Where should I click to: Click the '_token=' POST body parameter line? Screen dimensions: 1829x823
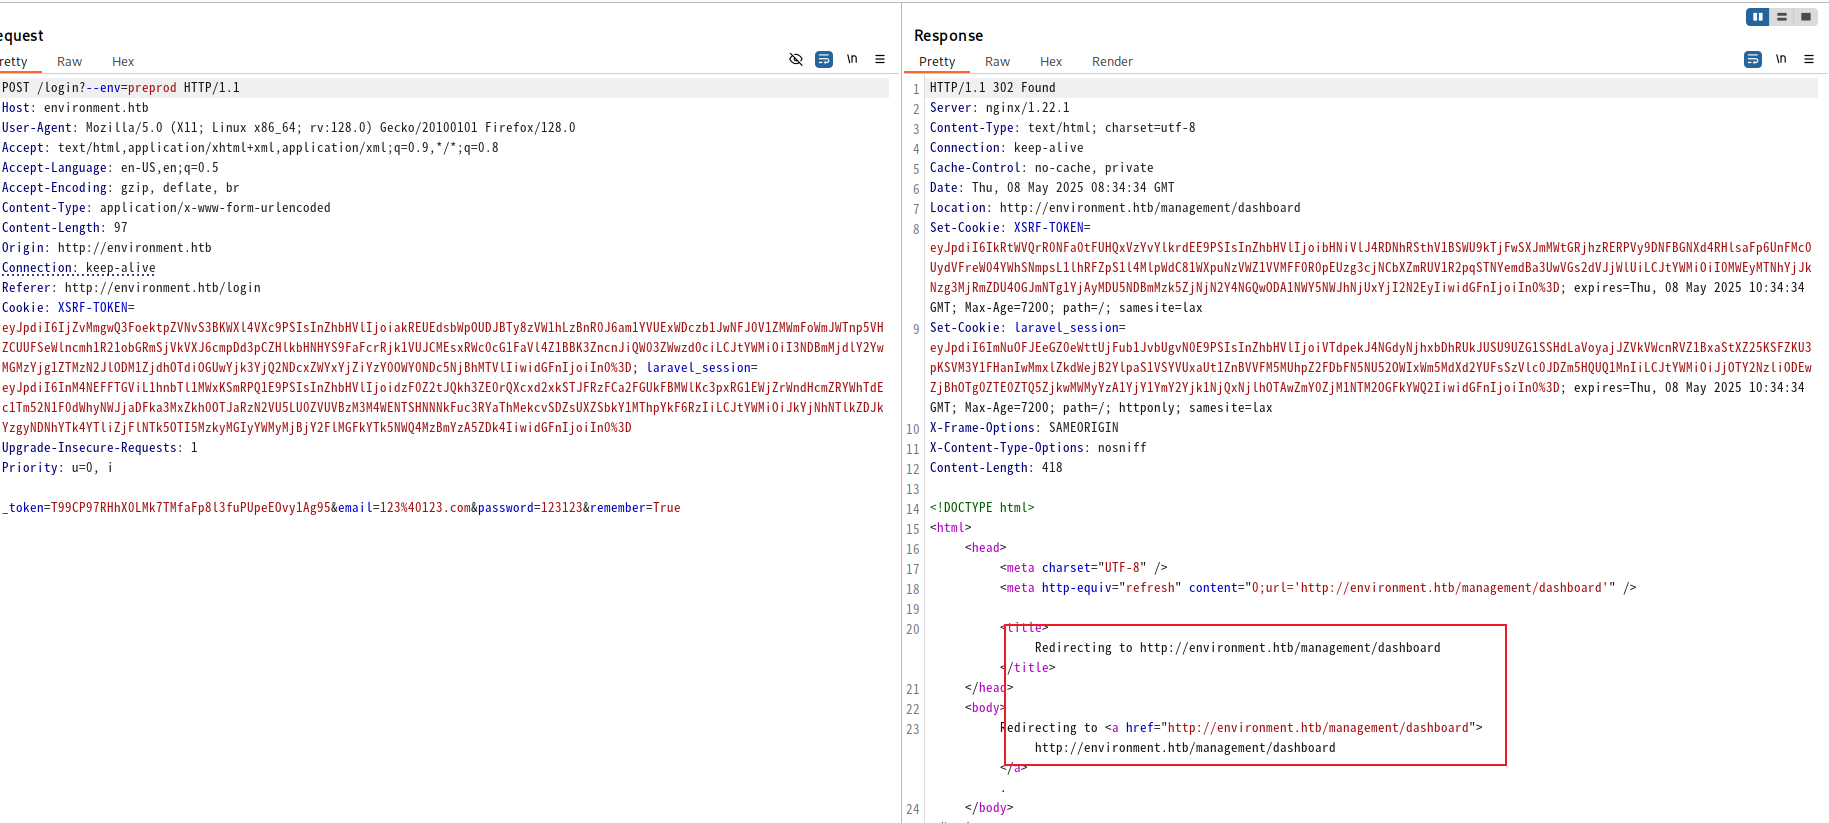pyautogui.click(x=341, y=508)
